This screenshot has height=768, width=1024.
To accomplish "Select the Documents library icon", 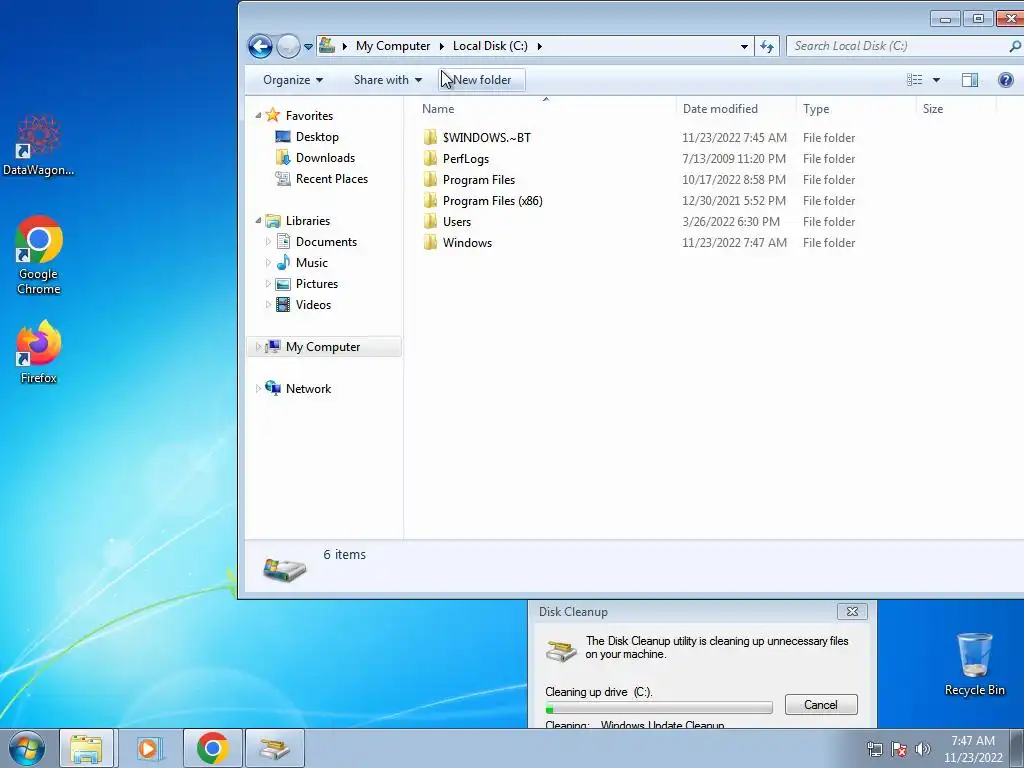I will [x=283, y=242].
